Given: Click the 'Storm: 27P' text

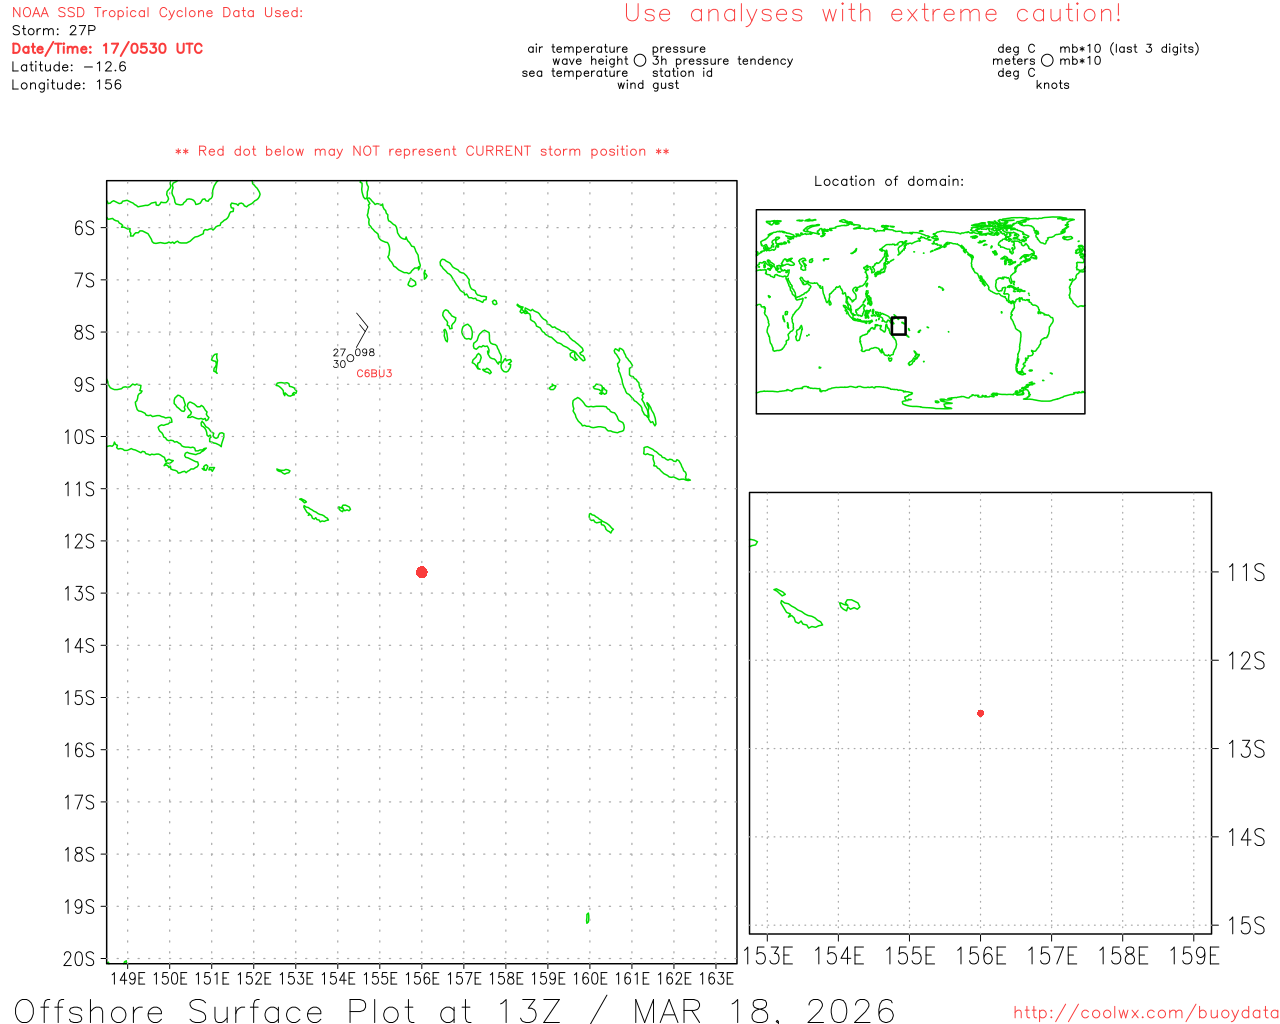Looking at the screenshot, I should pos(54,31).
